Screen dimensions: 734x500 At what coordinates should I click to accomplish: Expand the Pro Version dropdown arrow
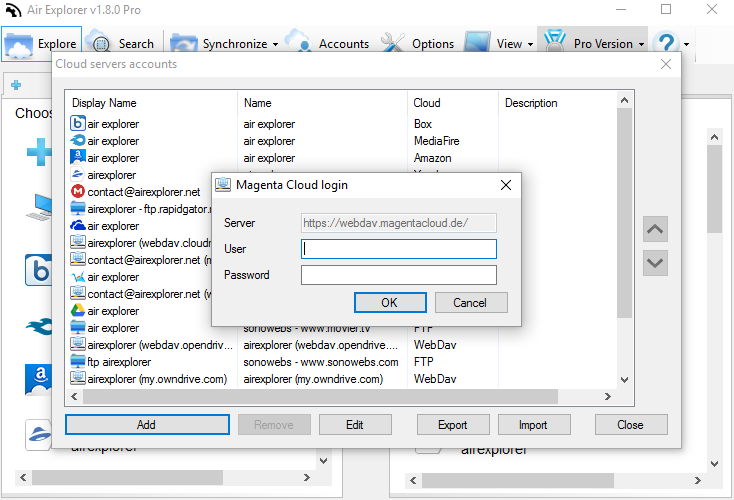click(x=641, y=44)
